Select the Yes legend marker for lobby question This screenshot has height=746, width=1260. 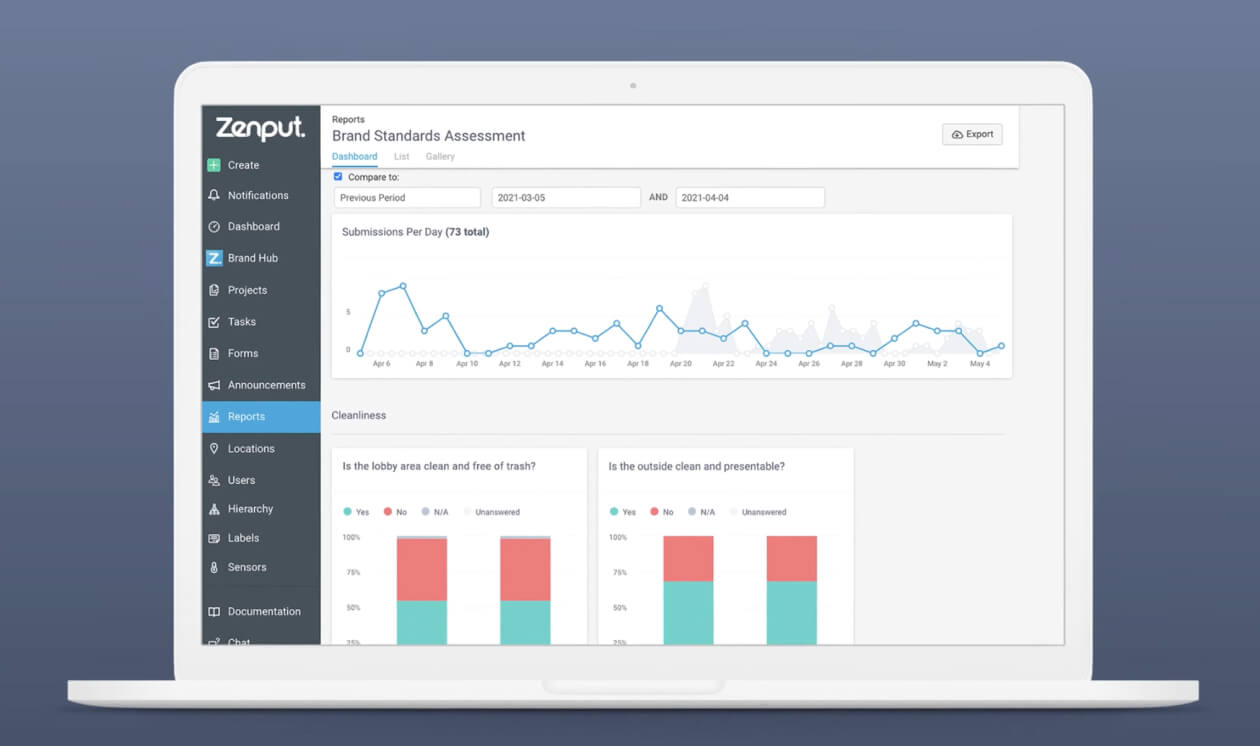pos(347,511)
